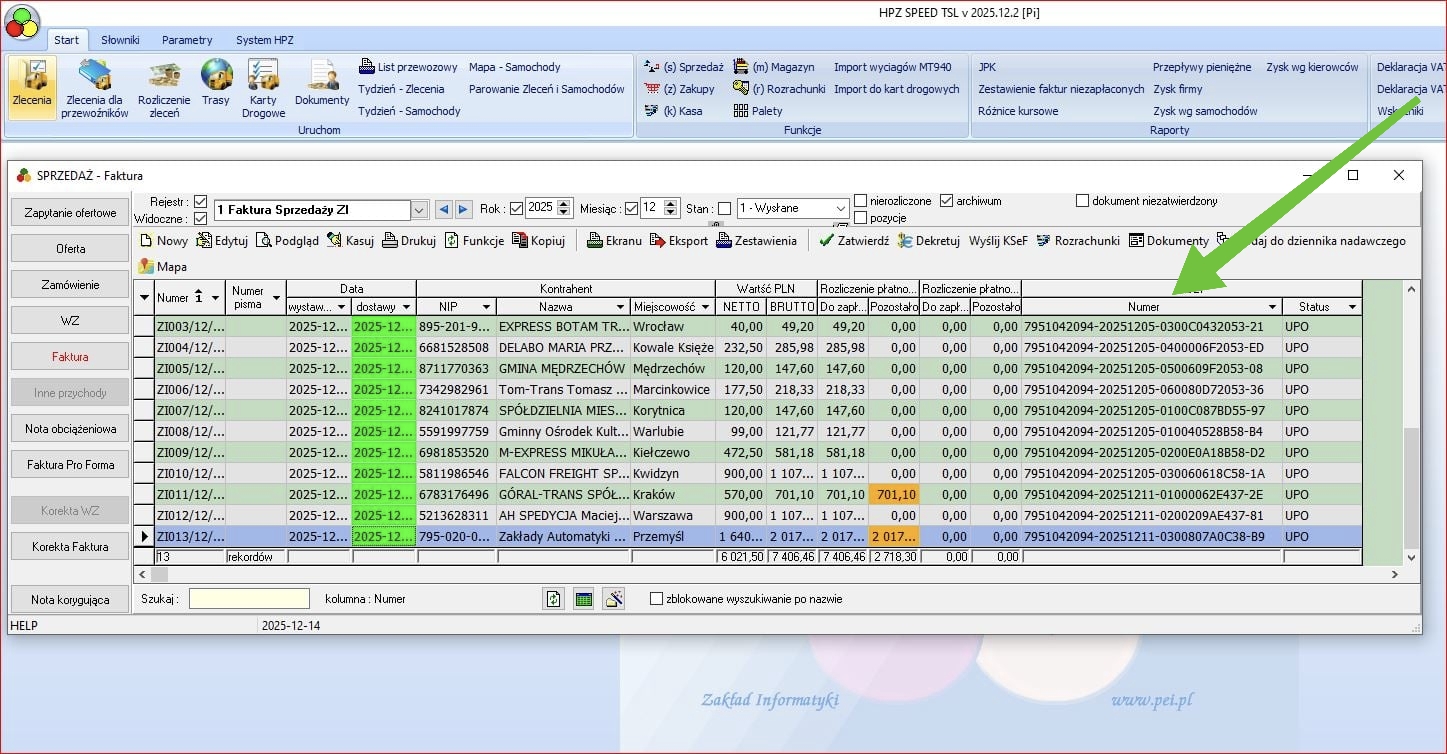Switch to the Słowniki ribbon tab
This screenshot has height=754, width=1447.
(120, 40)
